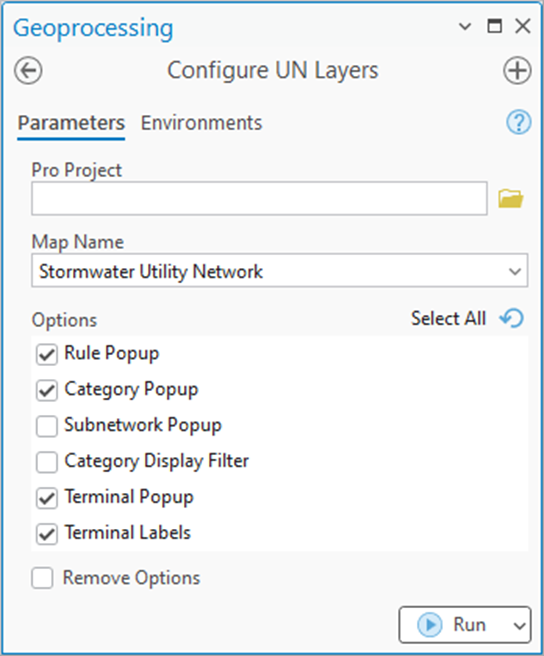Image resolution: width=544 pixels, height=656 pixels.
Task: Maximize the Geoprocessing pane
Action: click(x=495, y=26)
